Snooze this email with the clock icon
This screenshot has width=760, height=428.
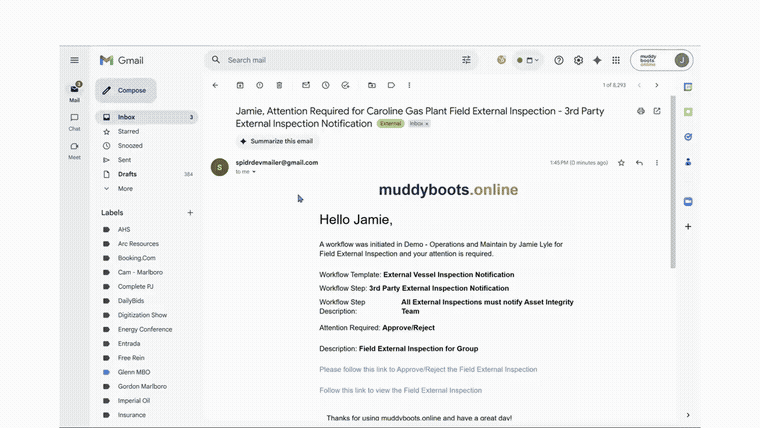[x=326, y=85]
